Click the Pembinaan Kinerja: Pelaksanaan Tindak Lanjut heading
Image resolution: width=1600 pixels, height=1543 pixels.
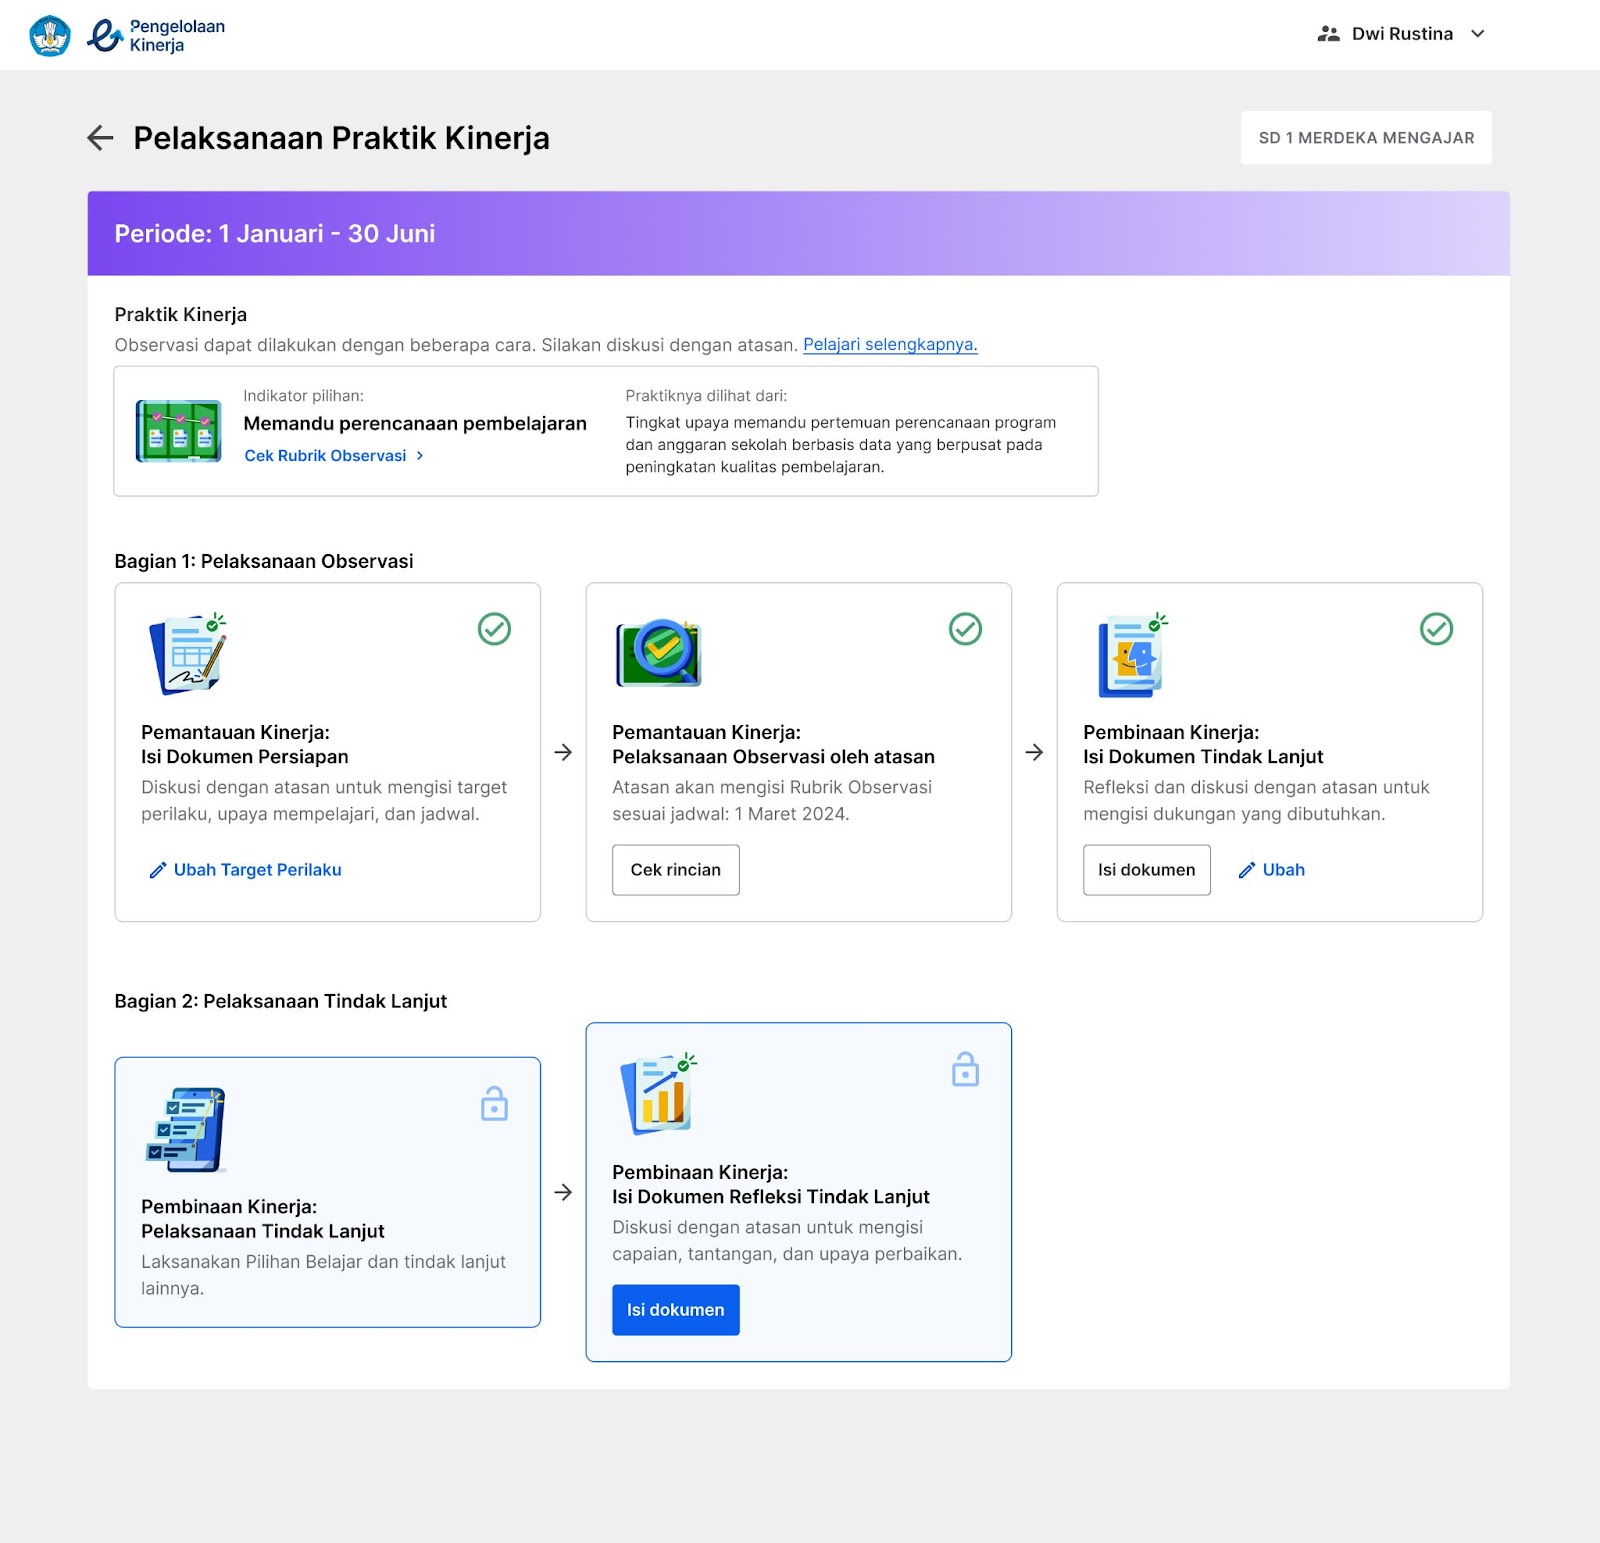pos(263,1219)
